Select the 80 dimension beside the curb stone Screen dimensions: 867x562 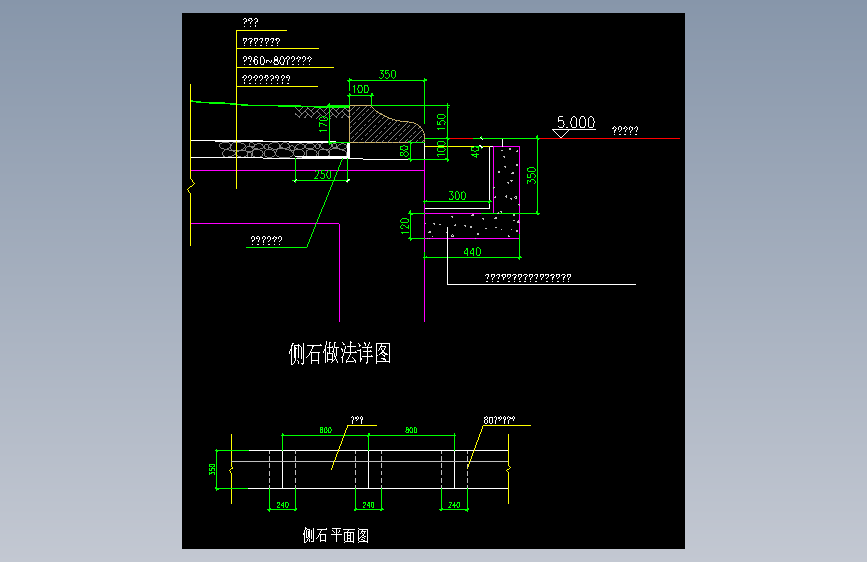[x=405, y=150]
